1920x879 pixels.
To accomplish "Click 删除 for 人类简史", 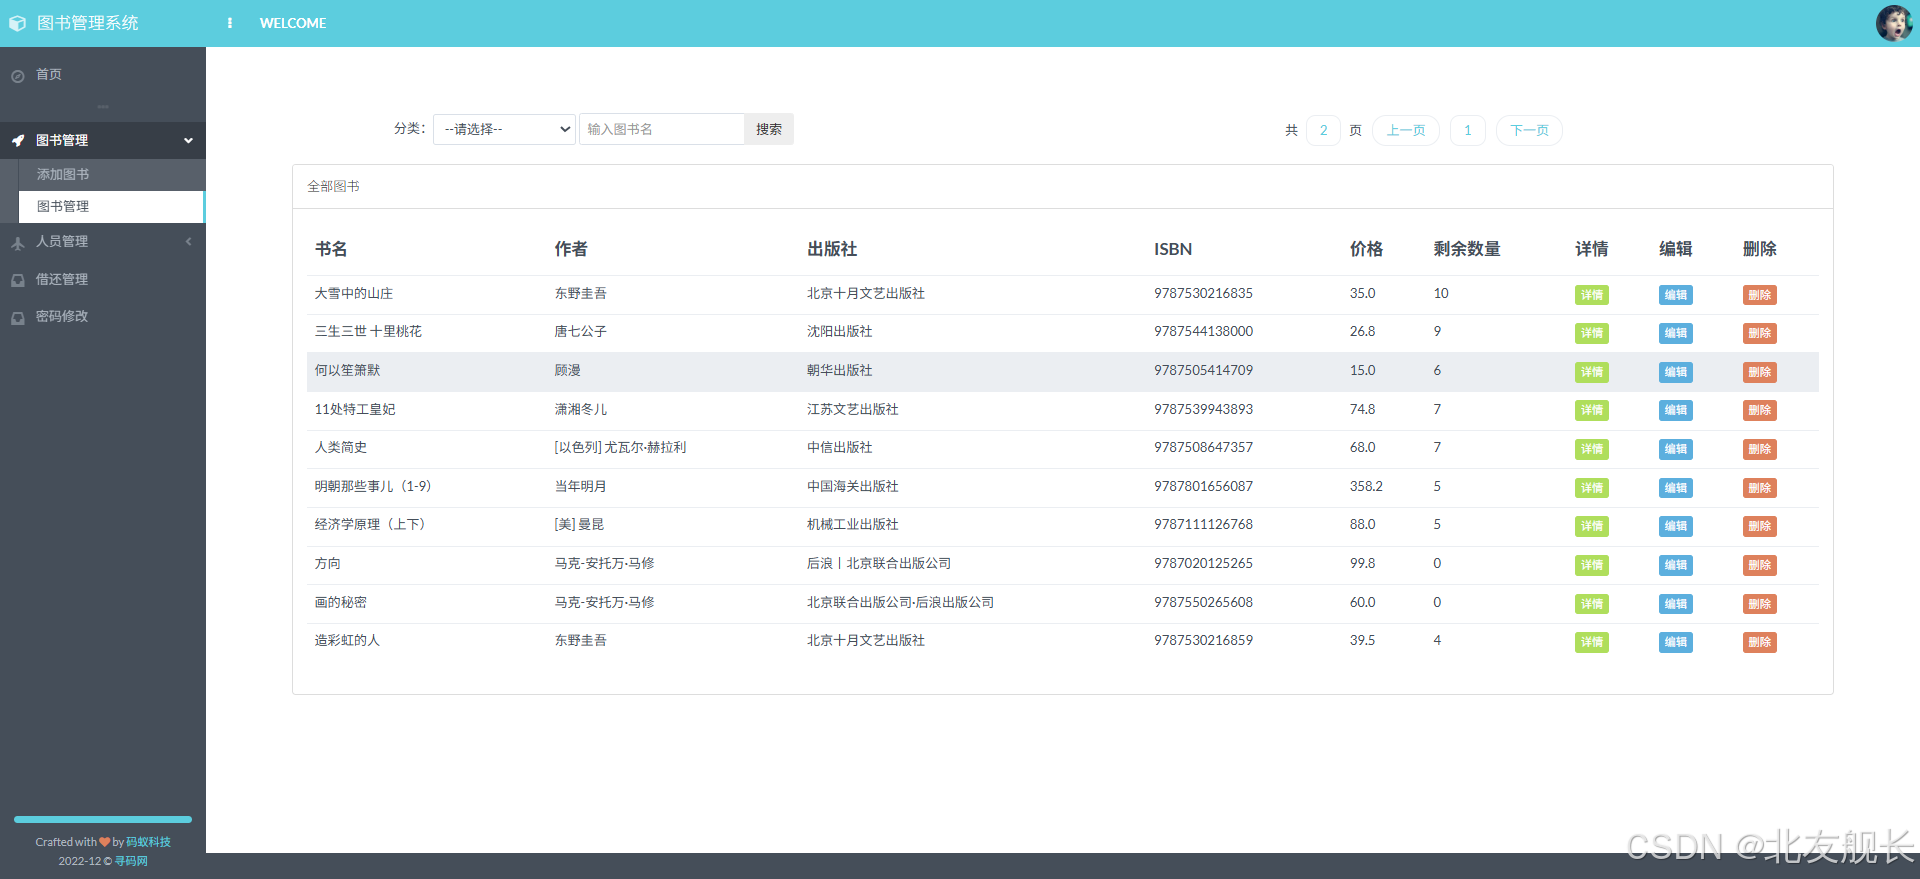I will (x=1760, y=449).
